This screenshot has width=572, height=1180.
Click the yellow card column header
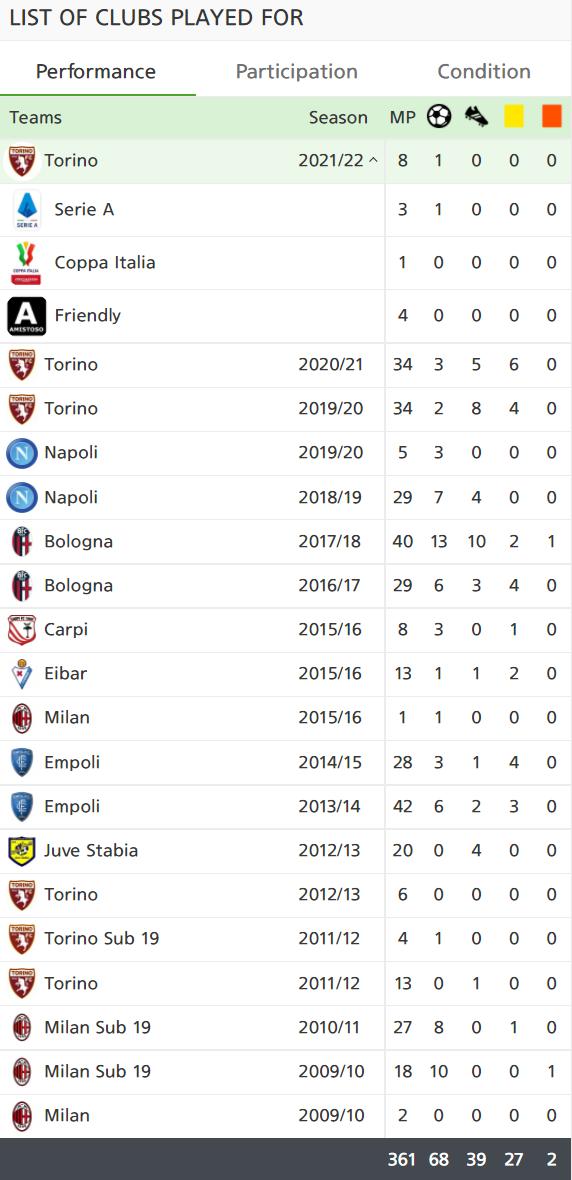(514, 117)
